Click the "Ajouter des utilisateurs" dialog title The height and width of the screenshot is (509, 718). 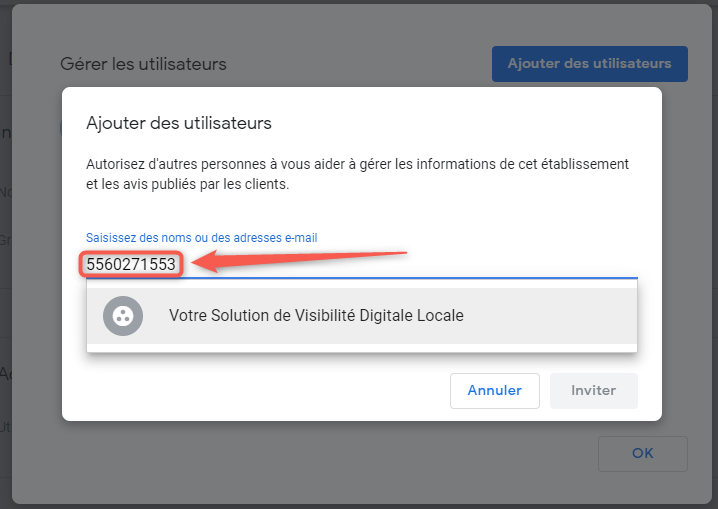179,123
